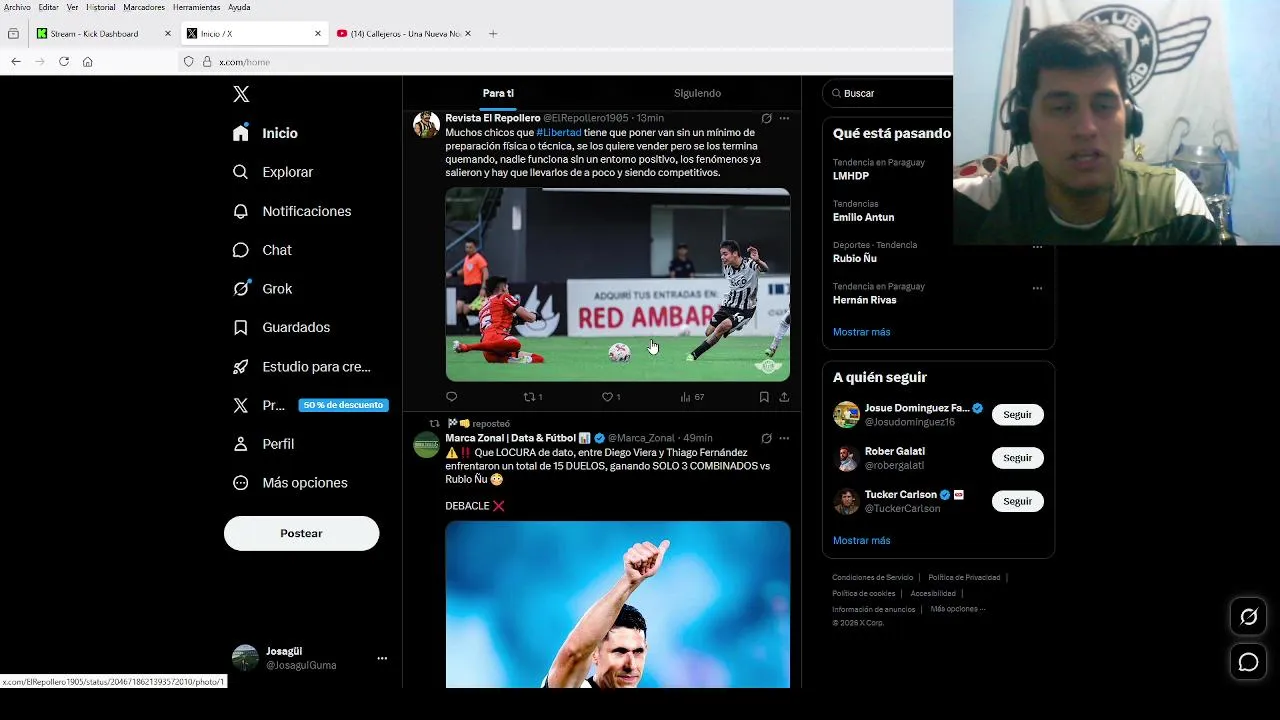Open account menu dots next to Josagül
This screenshot has height=720, width=1280.
[x=382, y=658]
